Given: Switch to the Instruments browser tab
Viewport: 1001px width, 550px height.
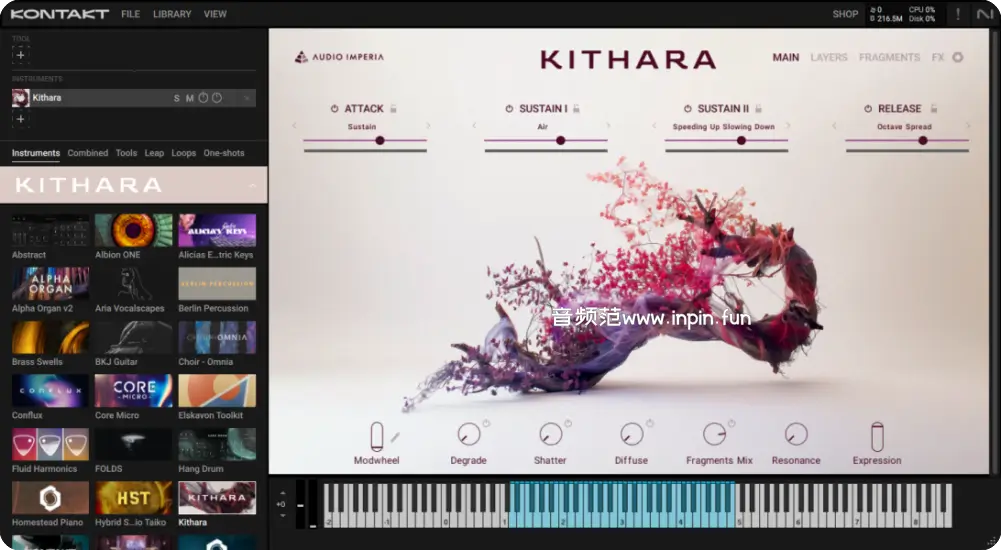Looking at the screenshot, I should [36, 153].
